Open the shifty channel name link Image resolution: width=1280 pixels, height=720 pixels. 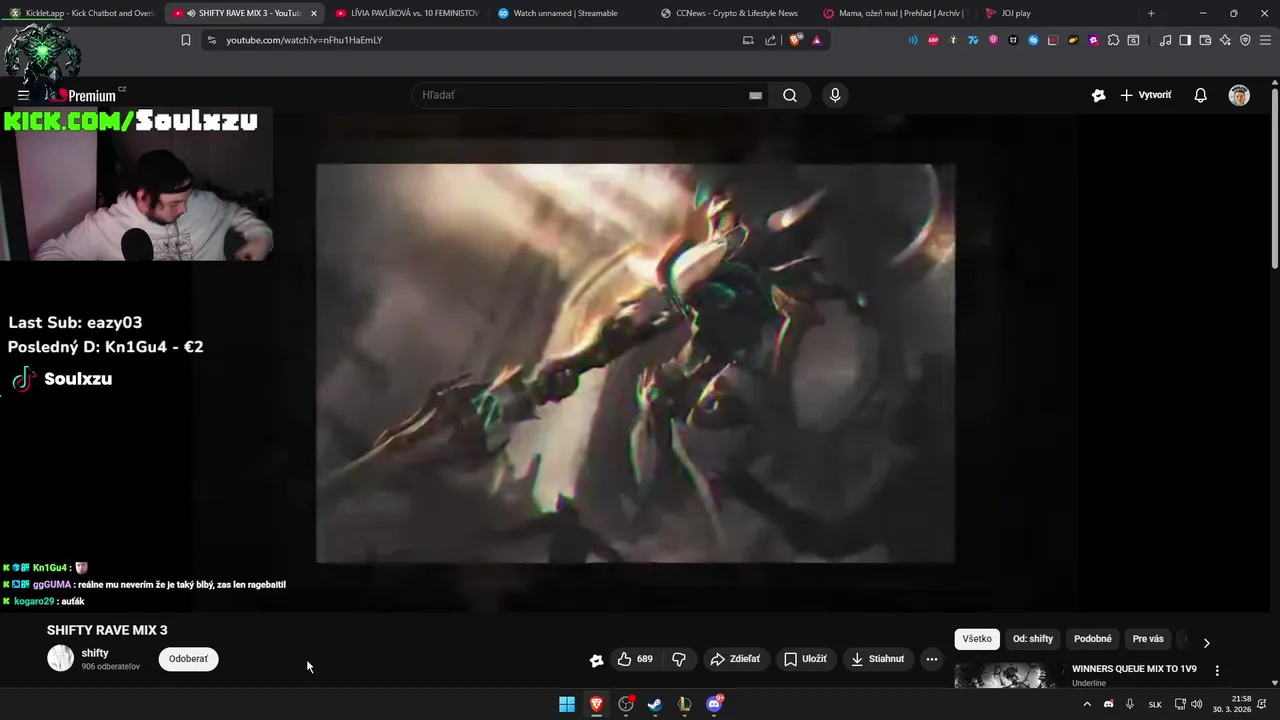point(95,653)
